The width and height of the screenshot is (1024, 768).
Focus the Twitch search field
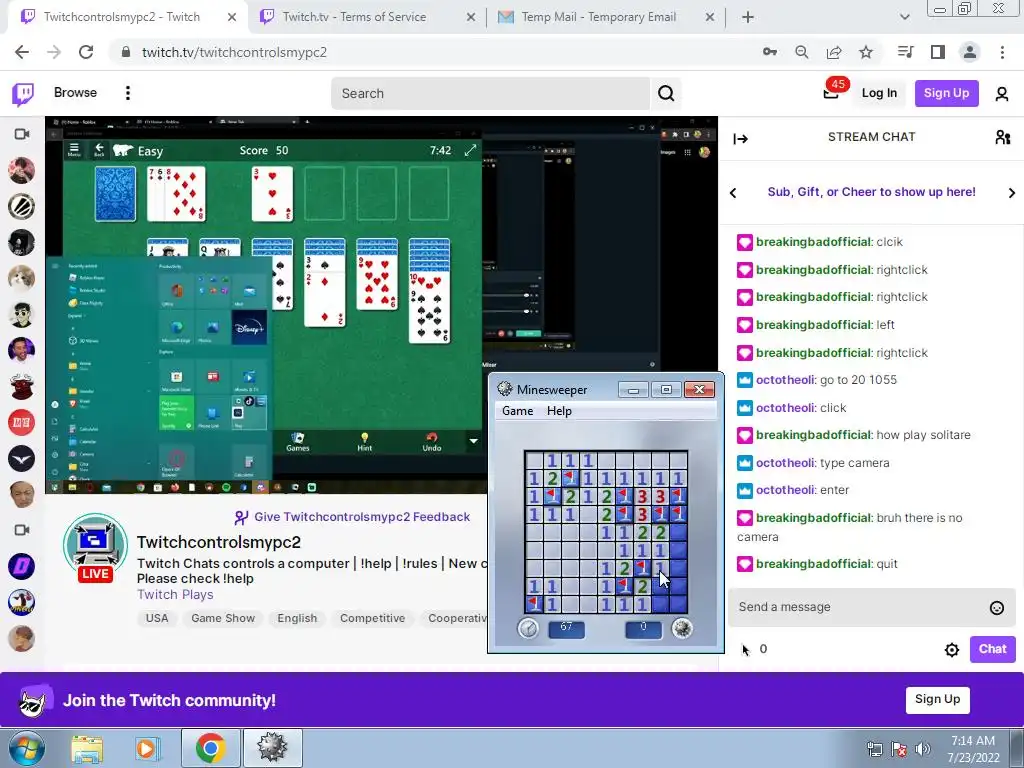point(490,93)
